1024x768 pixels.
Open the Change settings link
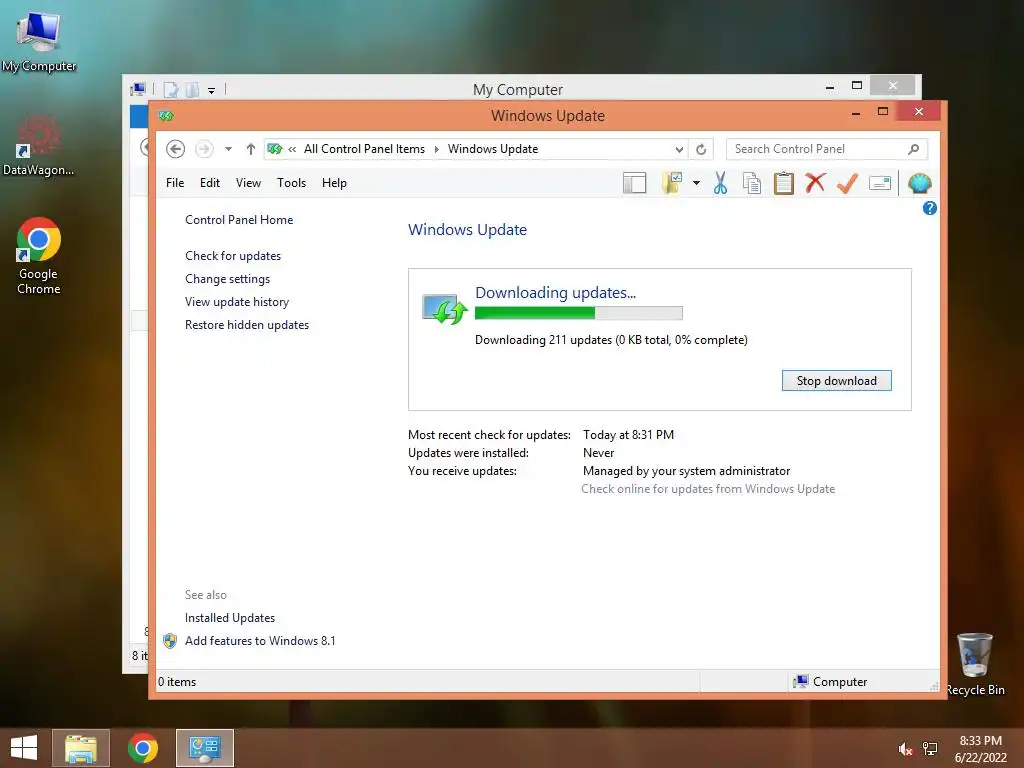tap(227, 279)
